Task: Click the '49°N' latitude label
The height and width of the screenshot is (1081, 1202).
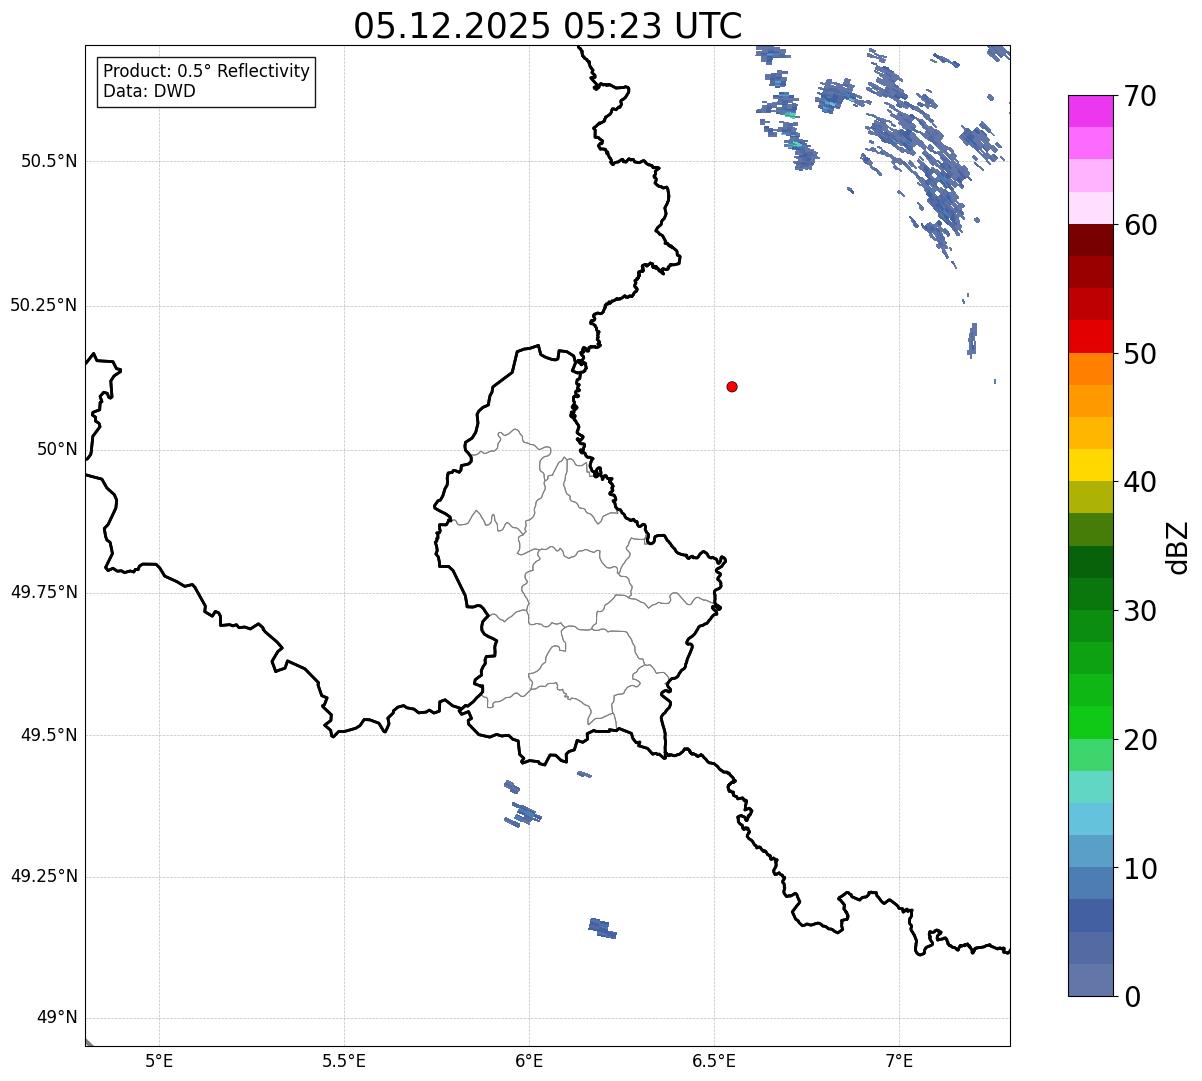Action: tap(57, 1018)
